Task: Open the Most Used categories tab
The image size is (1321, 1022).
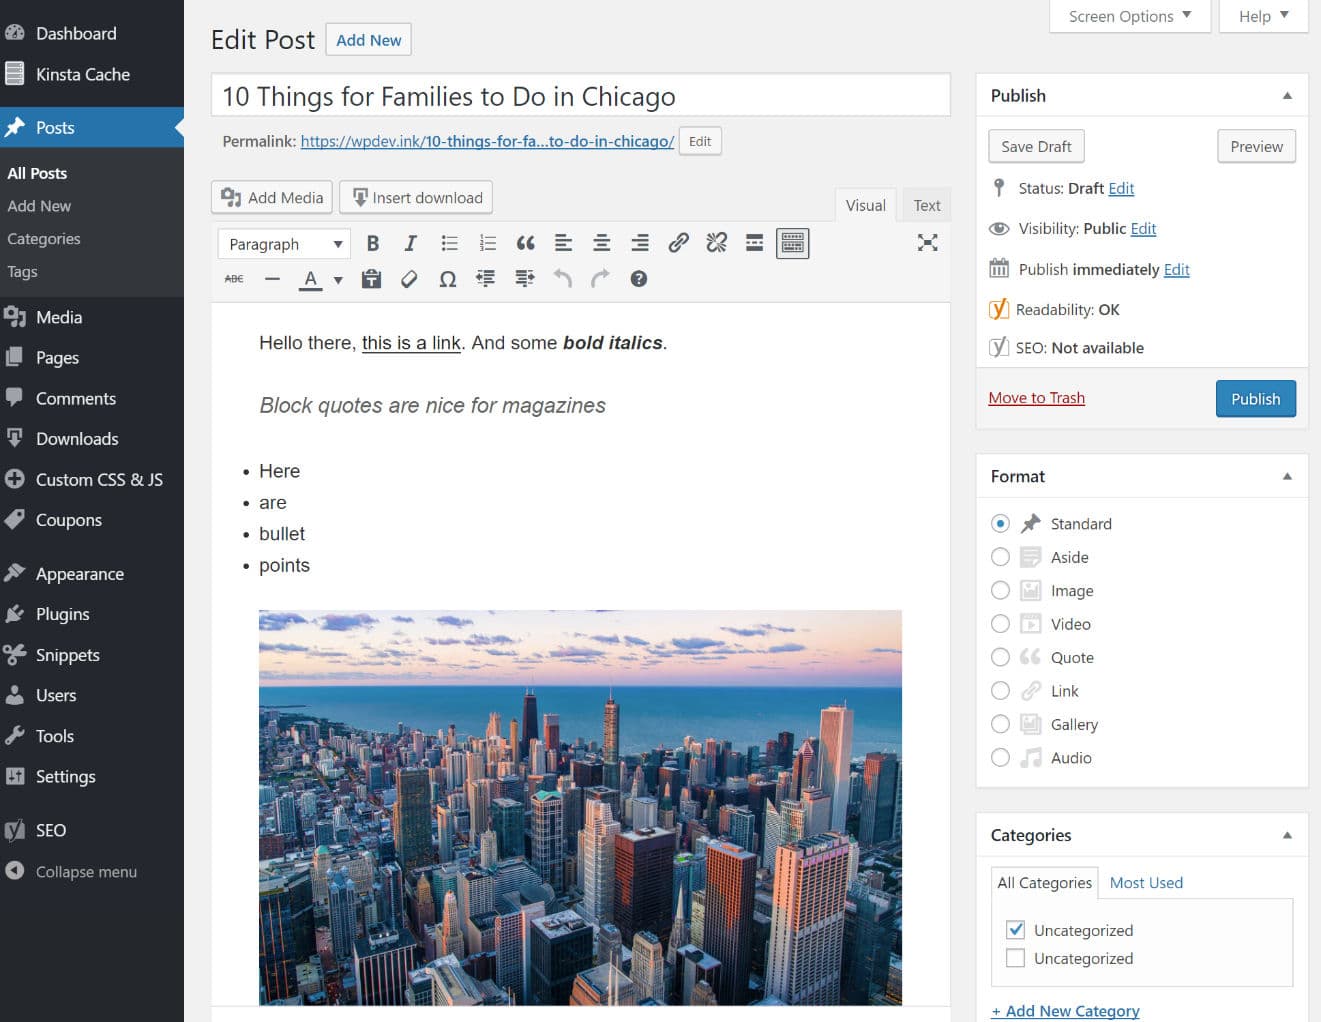Action: (1146, 882)
